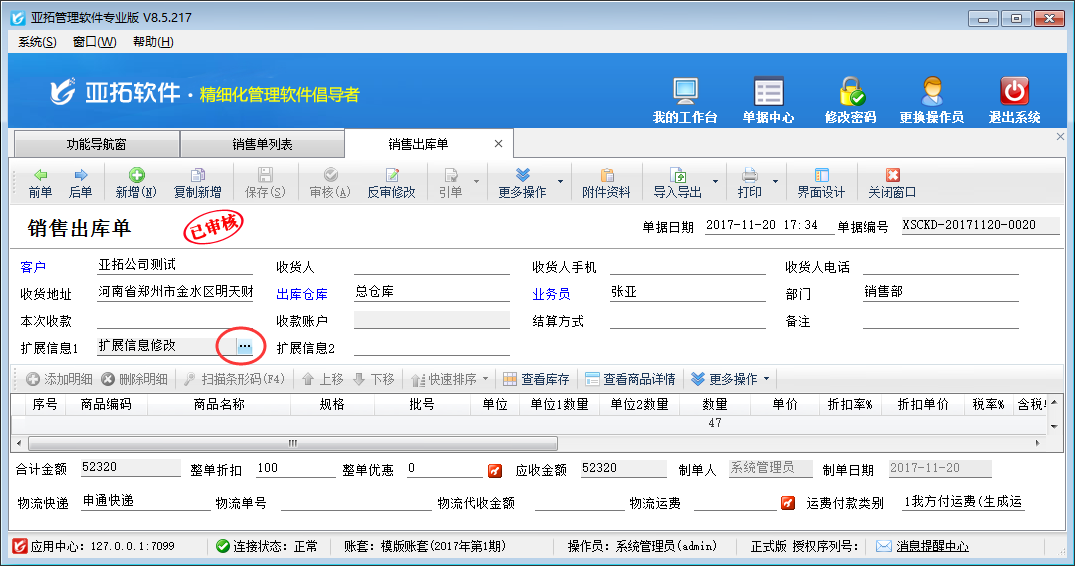Click the ellipsis button beside 扩展信息1
The width and height of the screenshot is (1075, 566).
(244, 346)
